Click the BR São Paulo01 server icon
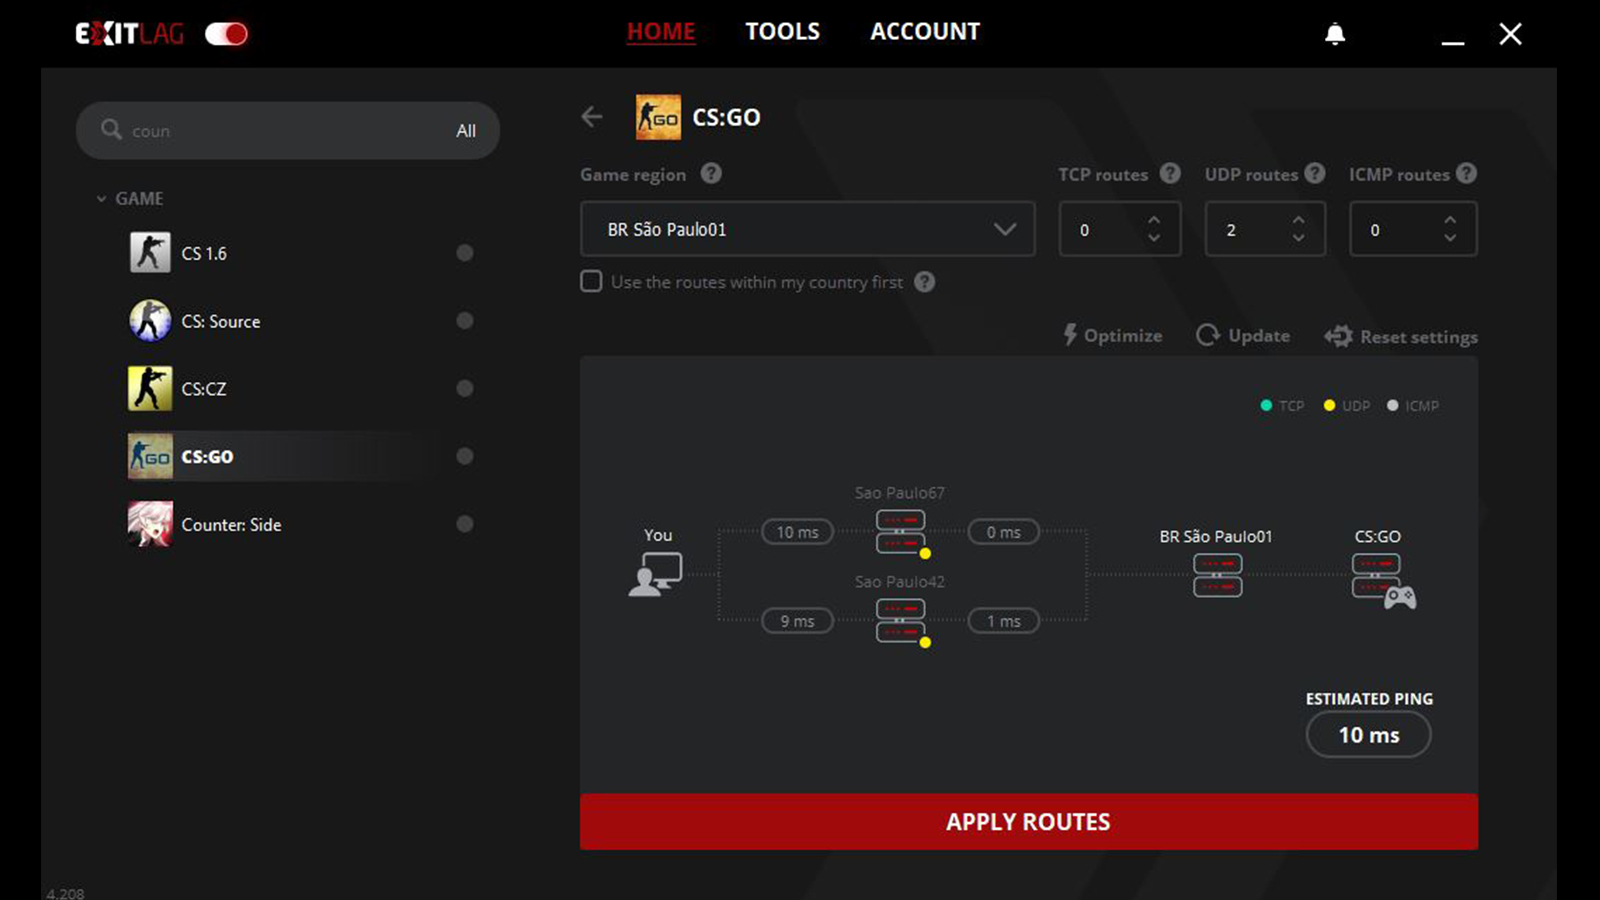1600x900 pixels. coord(1217,575)
